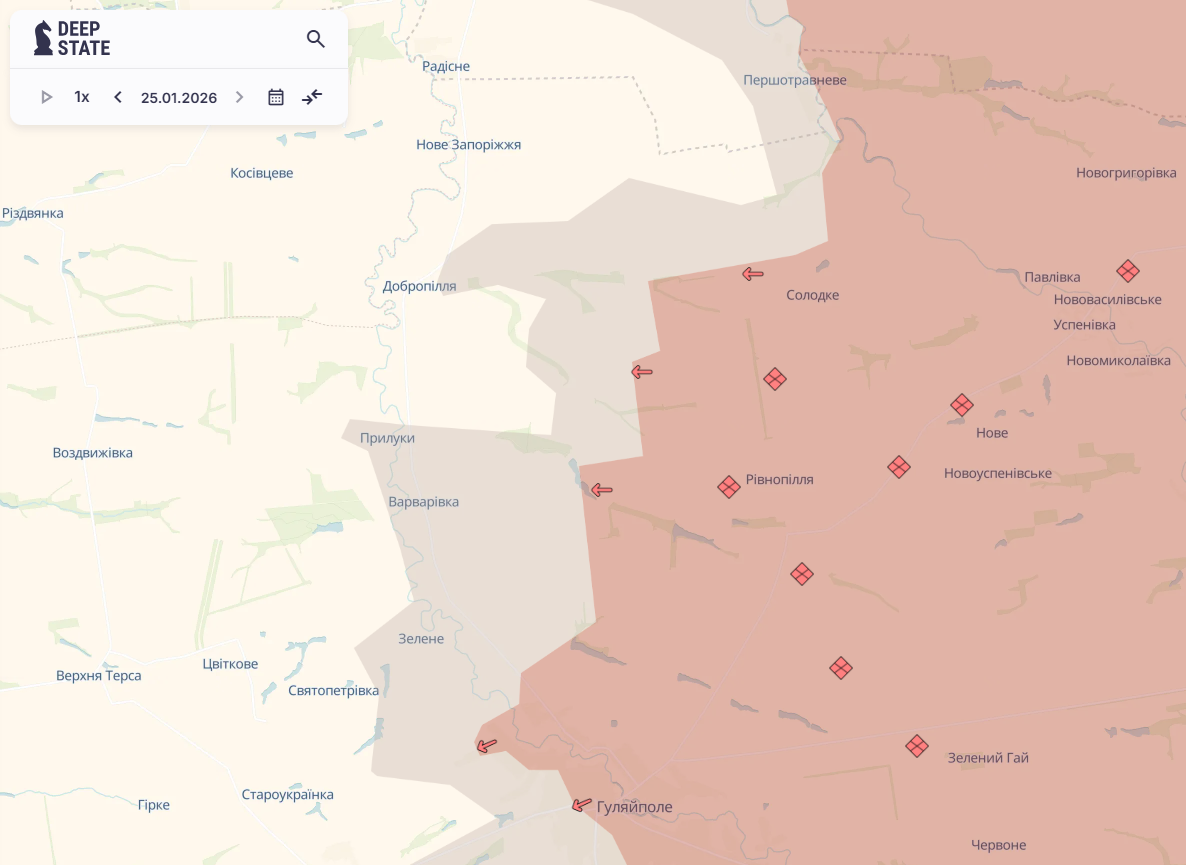The height and width of the screenshot is (865, 1186).
Task: Click the Гуляйполе town label
Action: click(635, 807)
